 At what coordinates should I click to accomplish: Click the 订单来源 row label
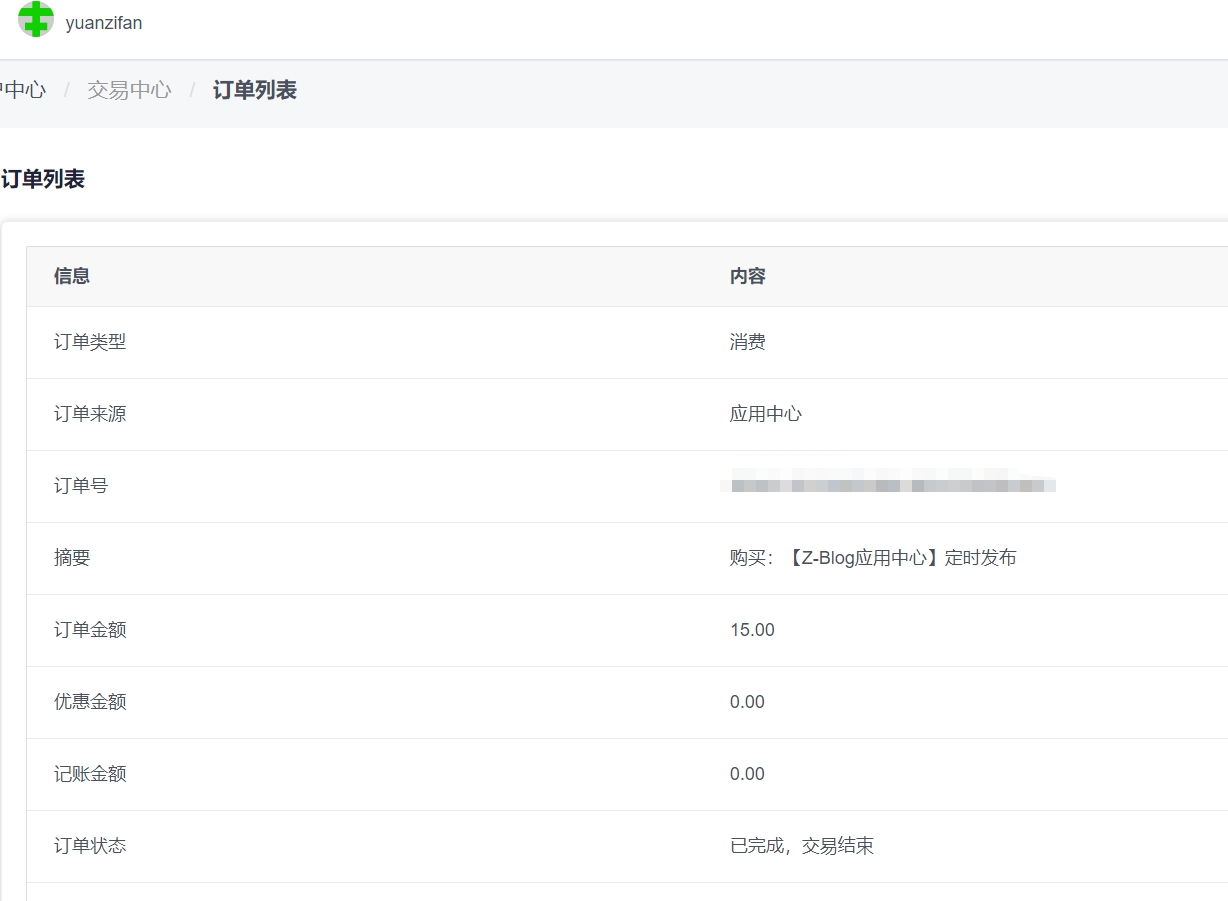pos(90,414)
